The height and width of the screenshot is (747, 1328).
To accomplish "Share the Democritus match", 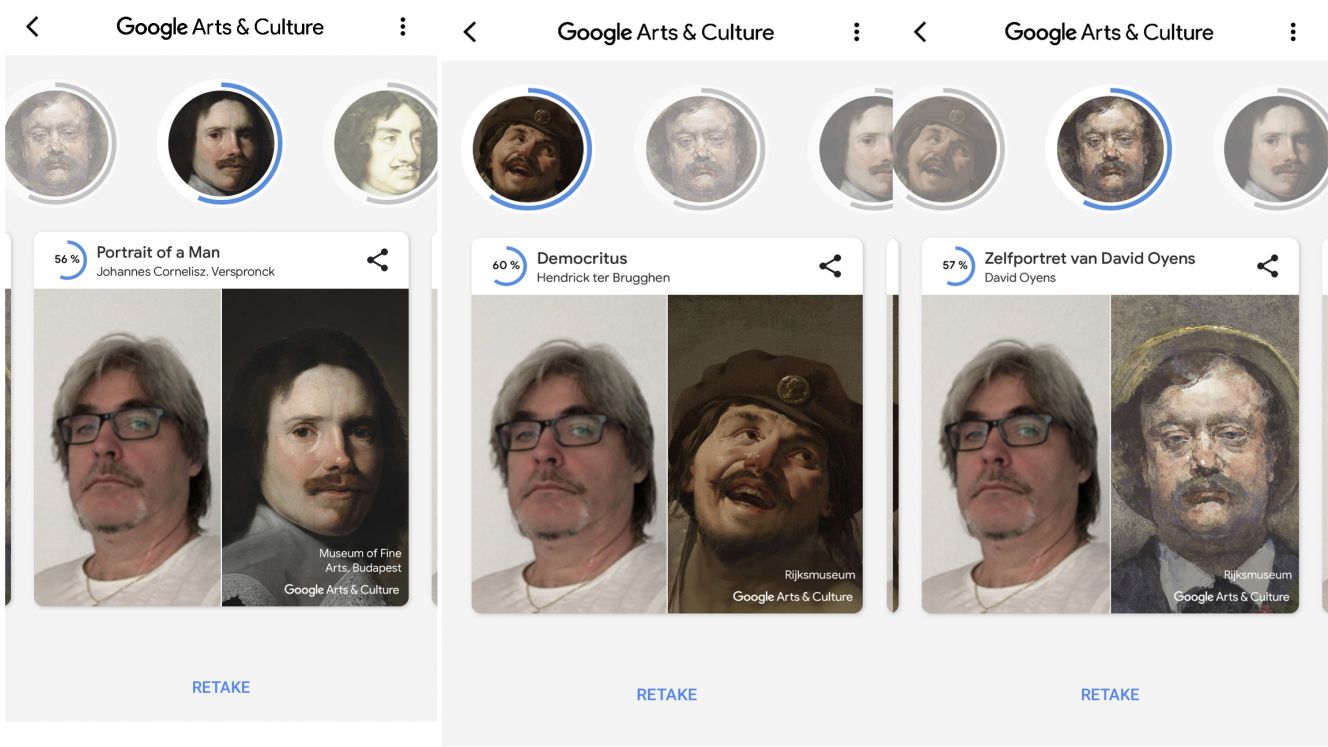I will click(830, 266).
